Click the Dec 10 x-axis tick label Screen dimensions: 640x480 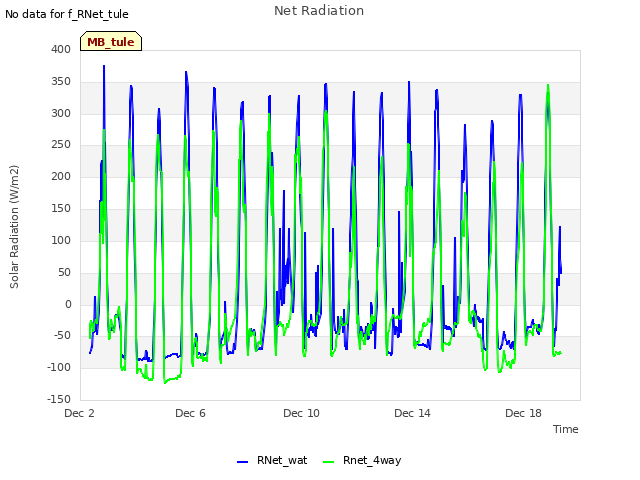point(301,413)
